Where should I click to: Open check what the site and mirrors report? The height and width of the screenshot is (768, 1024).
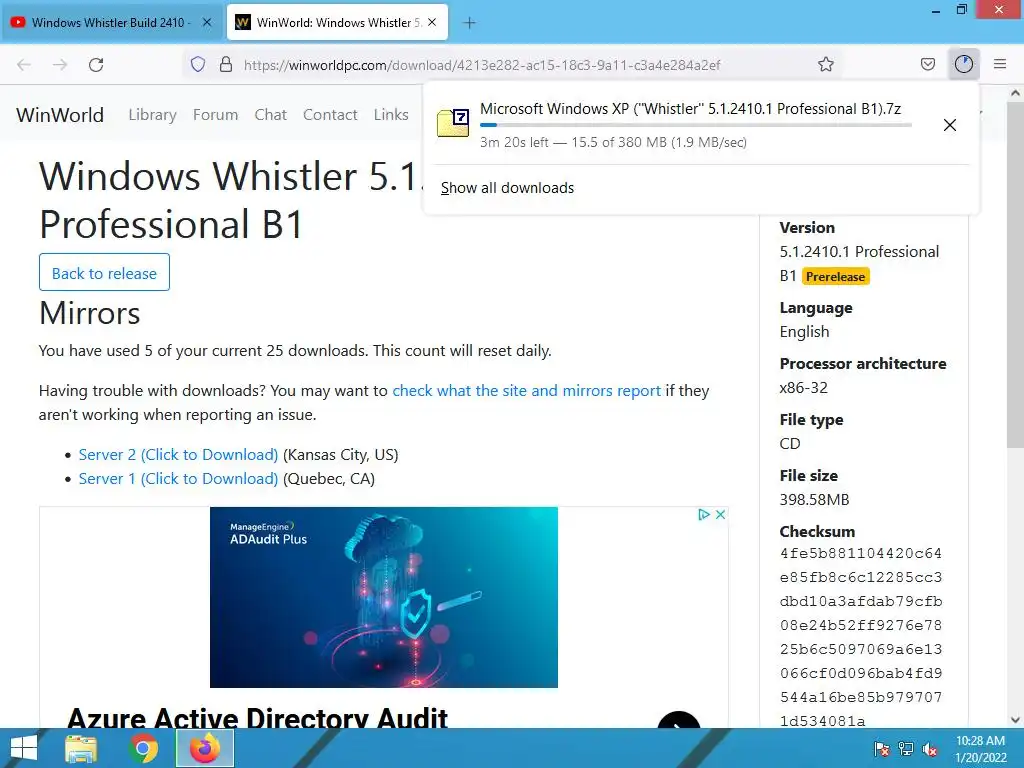[526, 391]
